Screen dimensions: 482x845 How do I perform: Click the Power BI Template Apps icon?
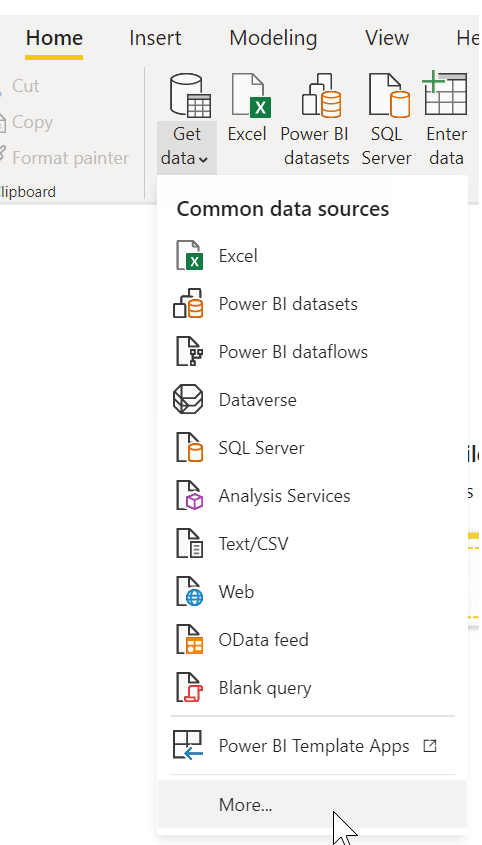pos(188,746)
